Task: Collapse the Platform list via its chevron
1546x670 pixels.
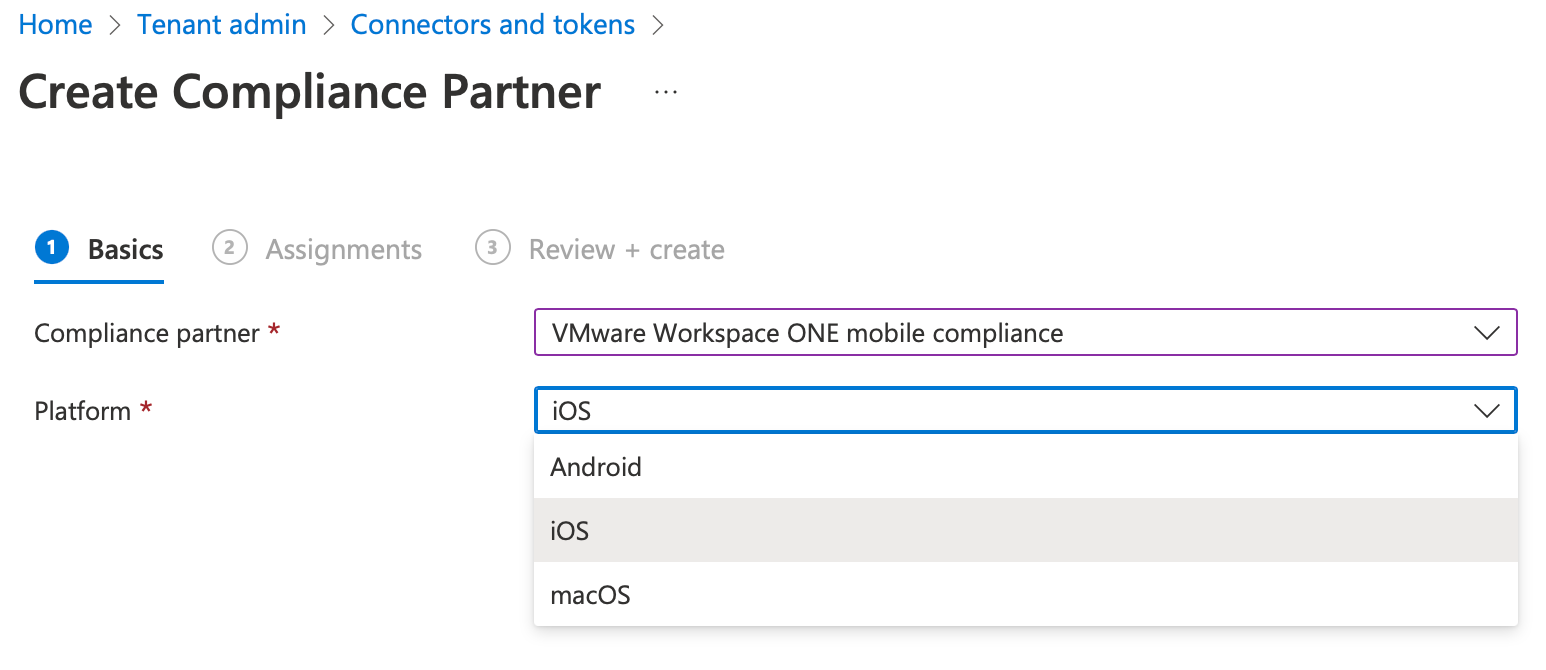Action: click(x=1487, y=411)
